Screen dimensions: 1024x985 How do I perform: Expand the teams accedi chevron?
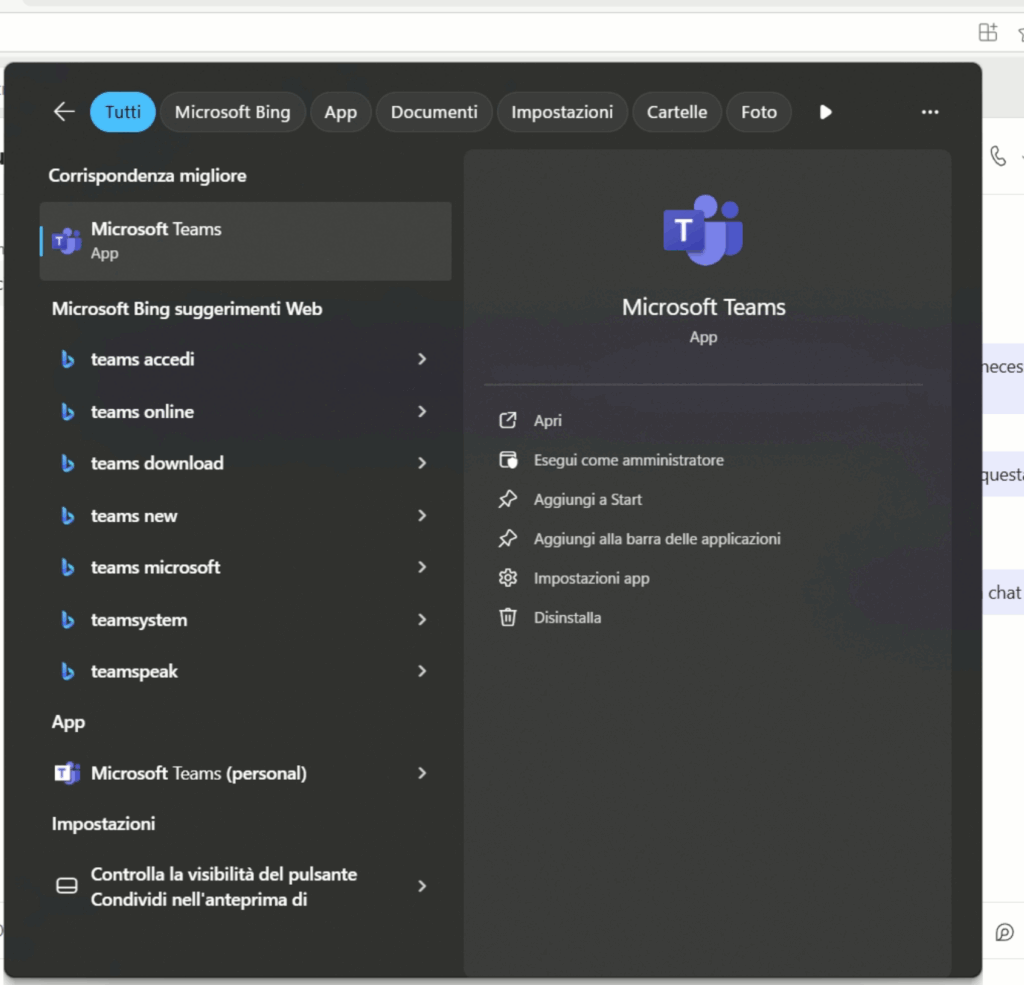(x=422, y=359)
